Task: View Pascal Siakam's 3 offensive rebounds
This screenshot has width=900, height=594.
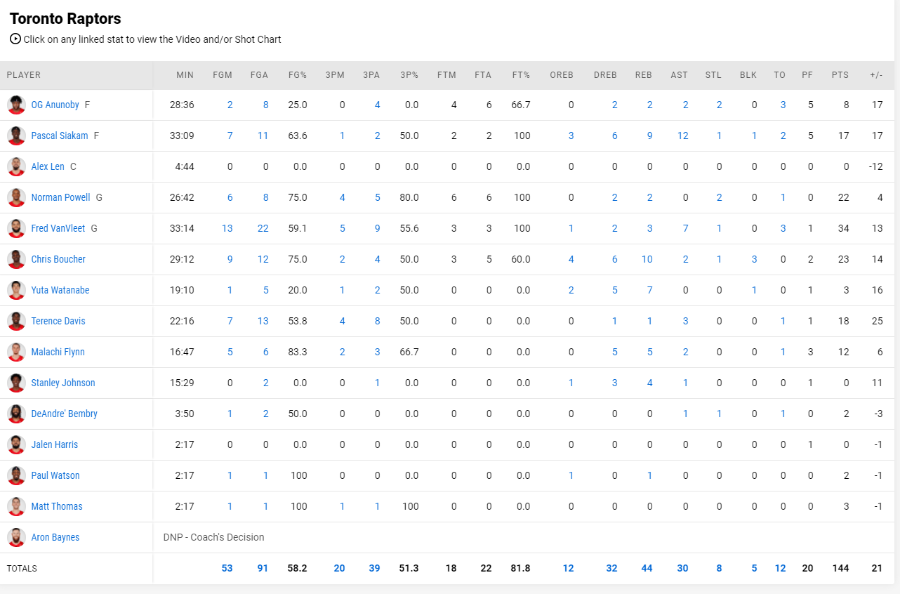Action: 571,135
